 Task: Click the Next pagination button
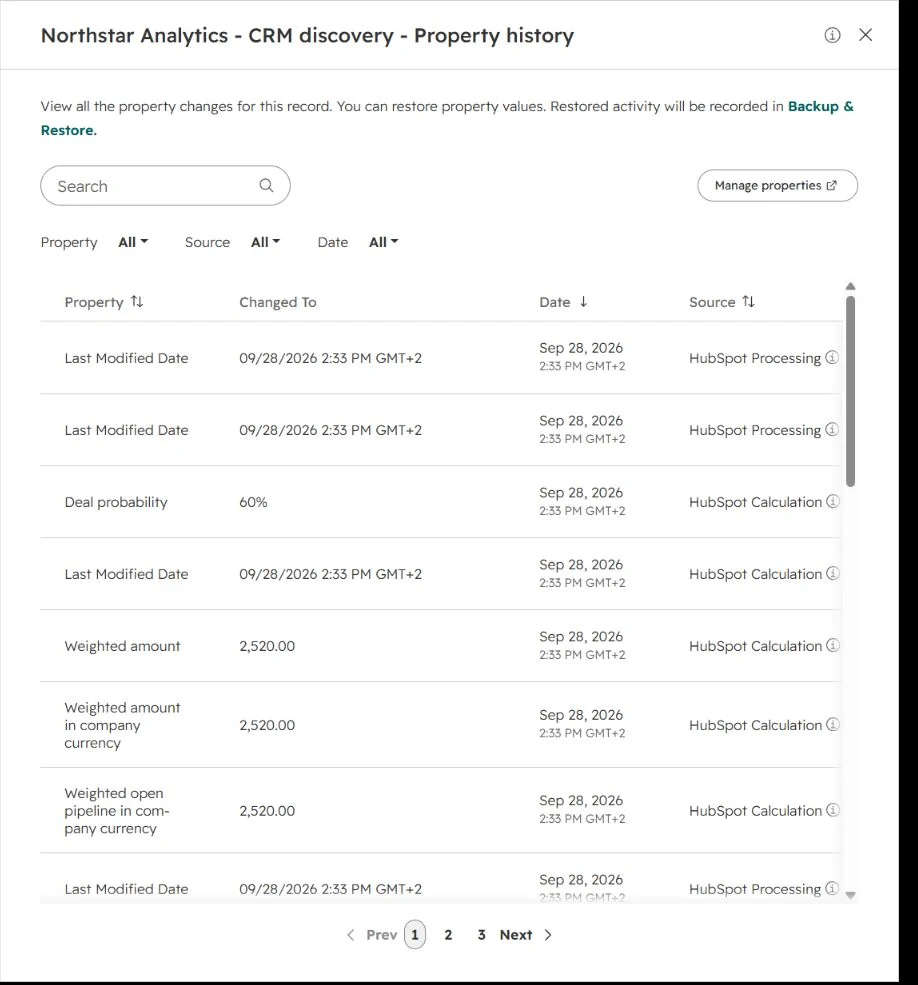coord(516,935)
